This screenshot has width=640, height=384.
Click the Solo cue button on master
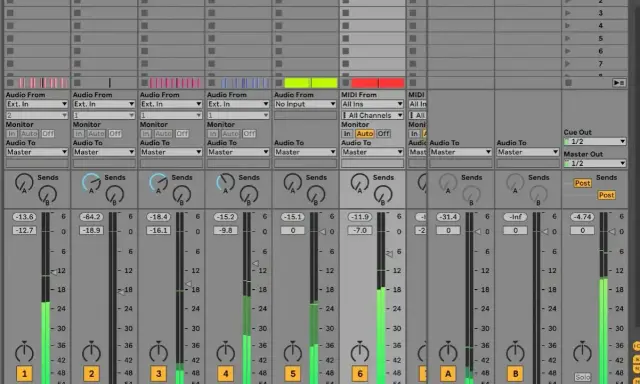click(582, 377)
